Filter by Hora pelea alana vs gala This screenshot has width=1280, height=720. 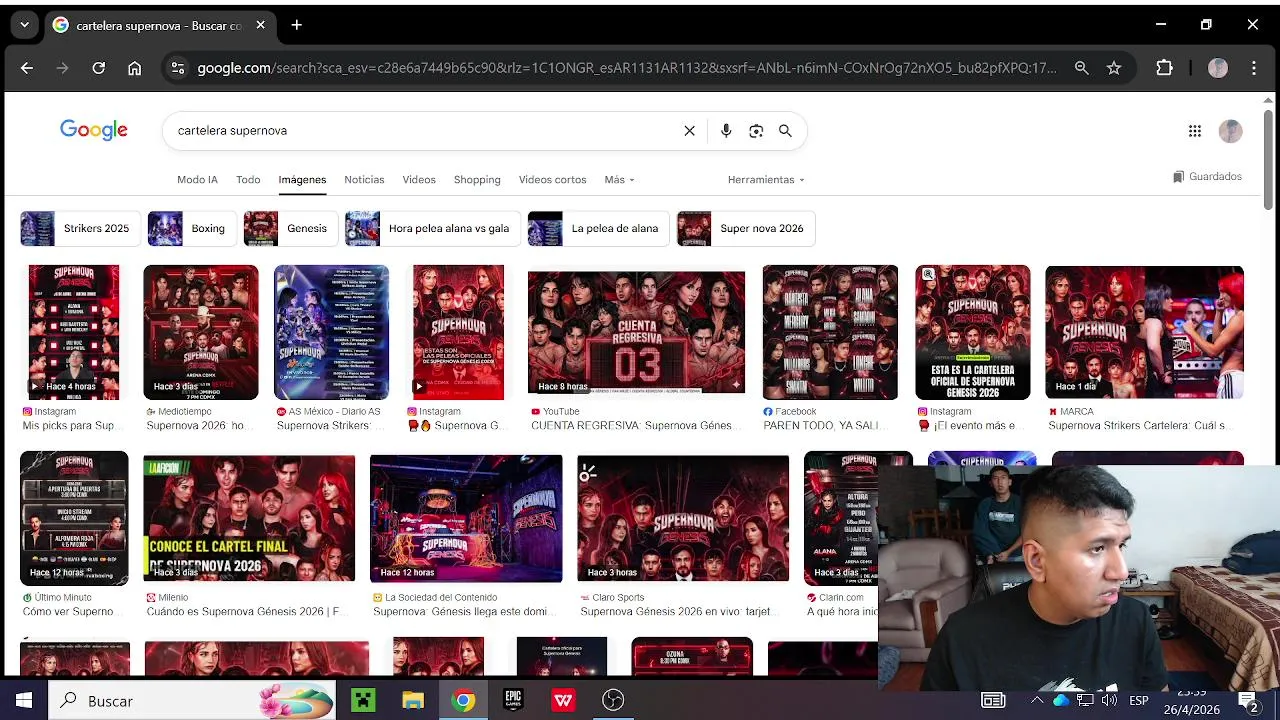[x=432, y=228]
